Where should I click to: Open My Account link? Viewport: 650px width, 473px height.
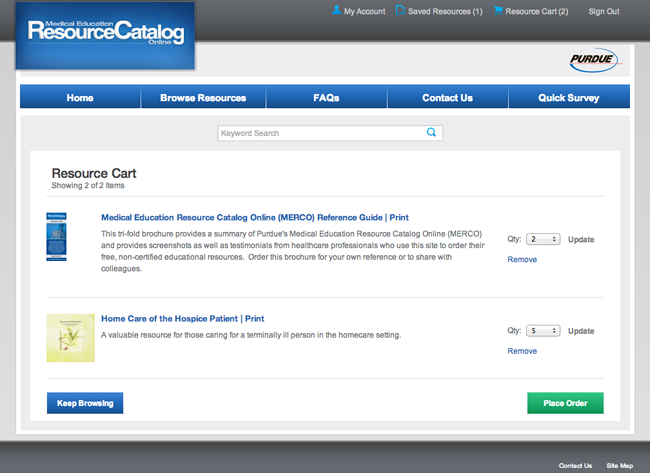tap(364, 12)
